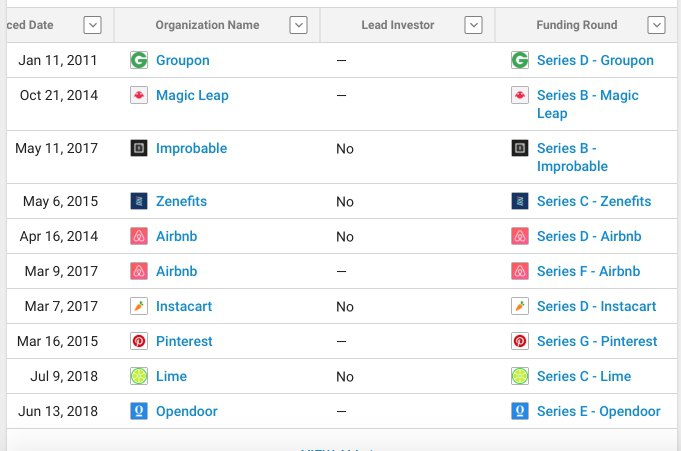Click the Instacart carrot icon in Organization column

tap(139, 306)
